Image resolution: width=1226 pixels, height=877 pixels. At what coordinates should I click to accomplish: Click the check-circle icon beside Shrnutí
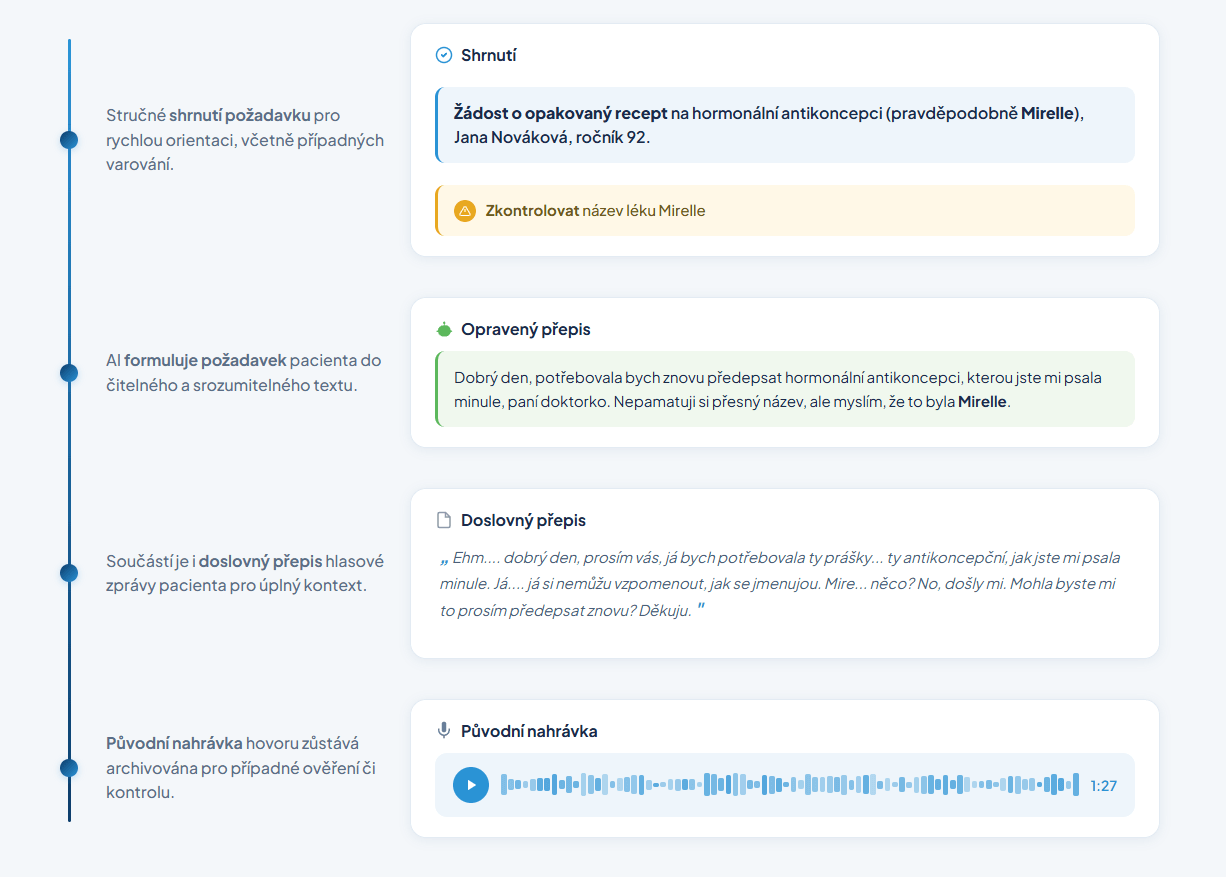[444, 55]
